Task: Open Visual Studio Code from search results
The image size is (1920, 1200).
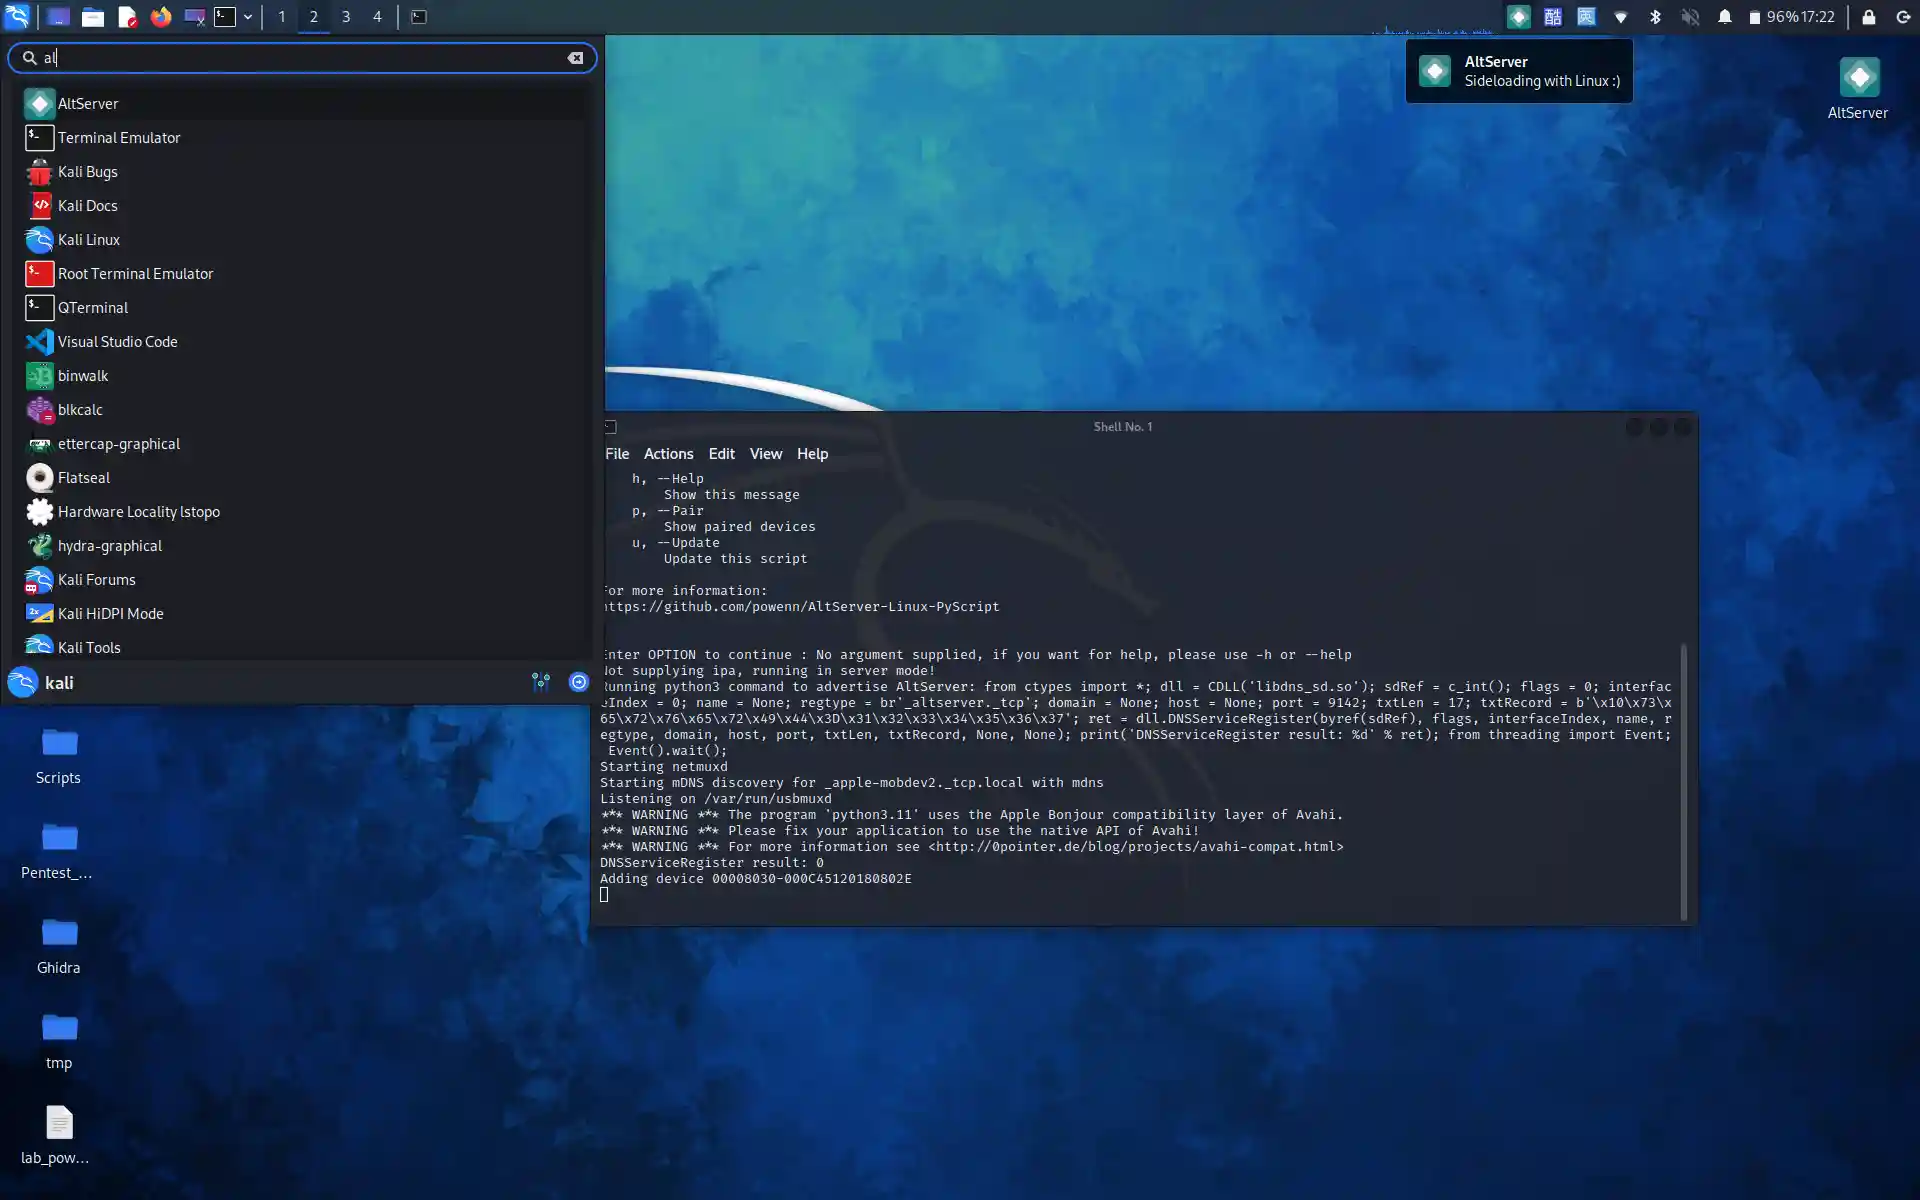Action: [117, 341]
